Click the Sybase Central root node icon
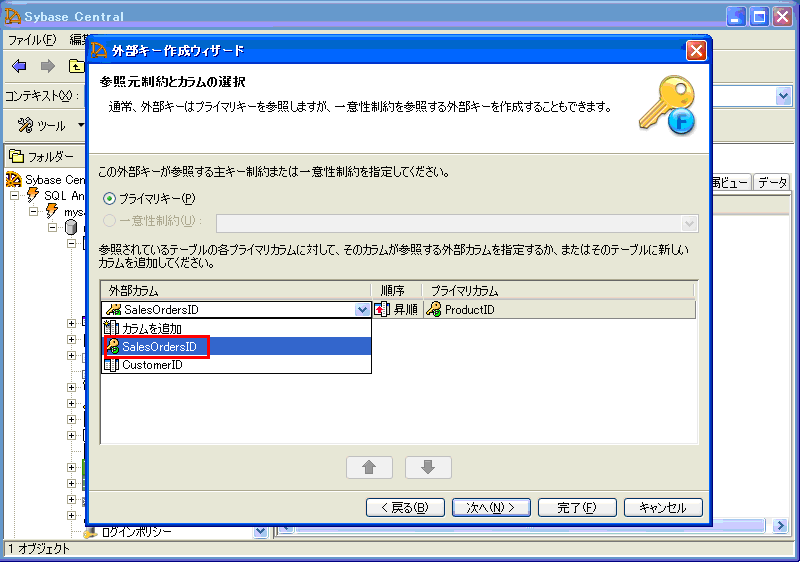 click(x=14, y=180)
